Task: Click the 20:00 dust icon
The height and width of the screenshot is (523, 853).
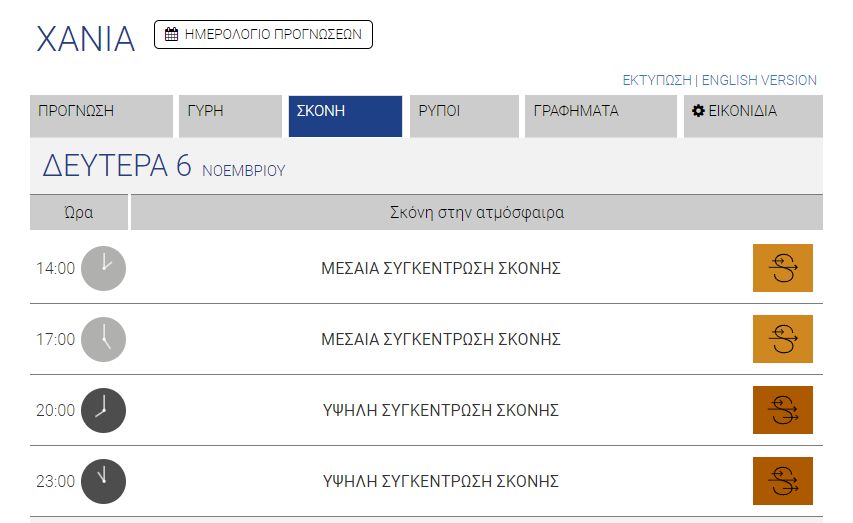Action: [782, 410]
